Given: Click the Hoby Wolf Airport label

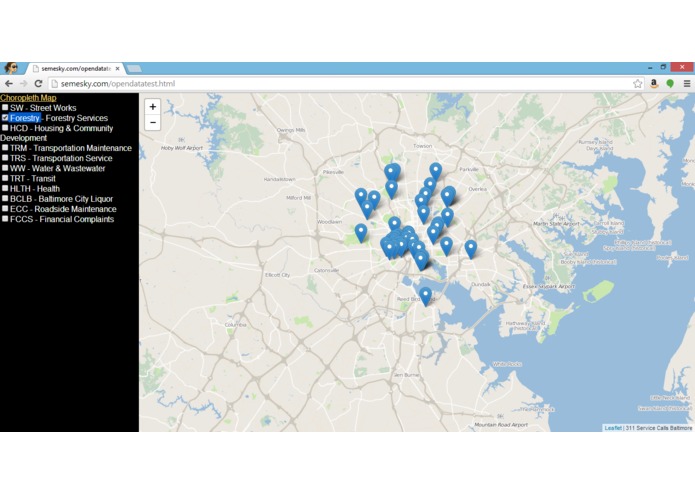Looking at the screenshot, I should coord(182,148).
